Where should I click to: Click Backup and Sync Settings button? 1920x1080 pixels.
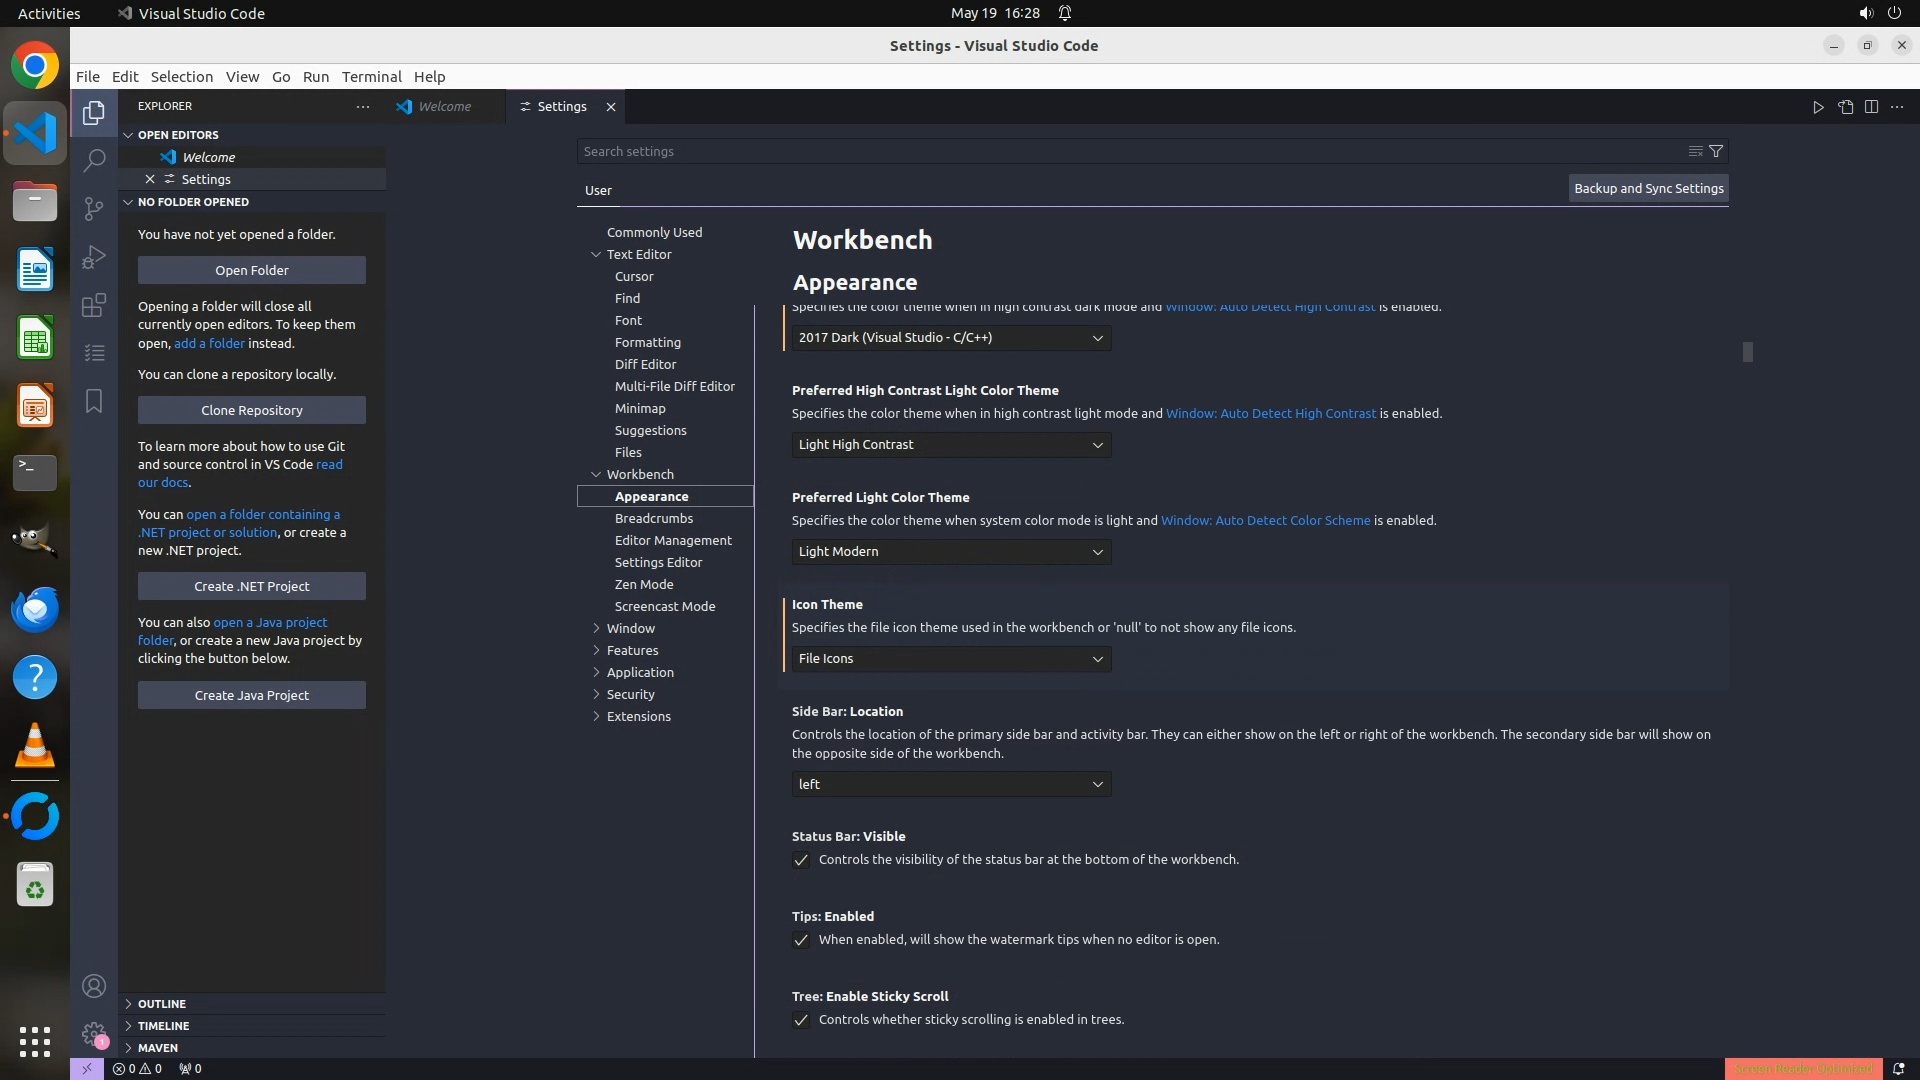[1648, 188]
